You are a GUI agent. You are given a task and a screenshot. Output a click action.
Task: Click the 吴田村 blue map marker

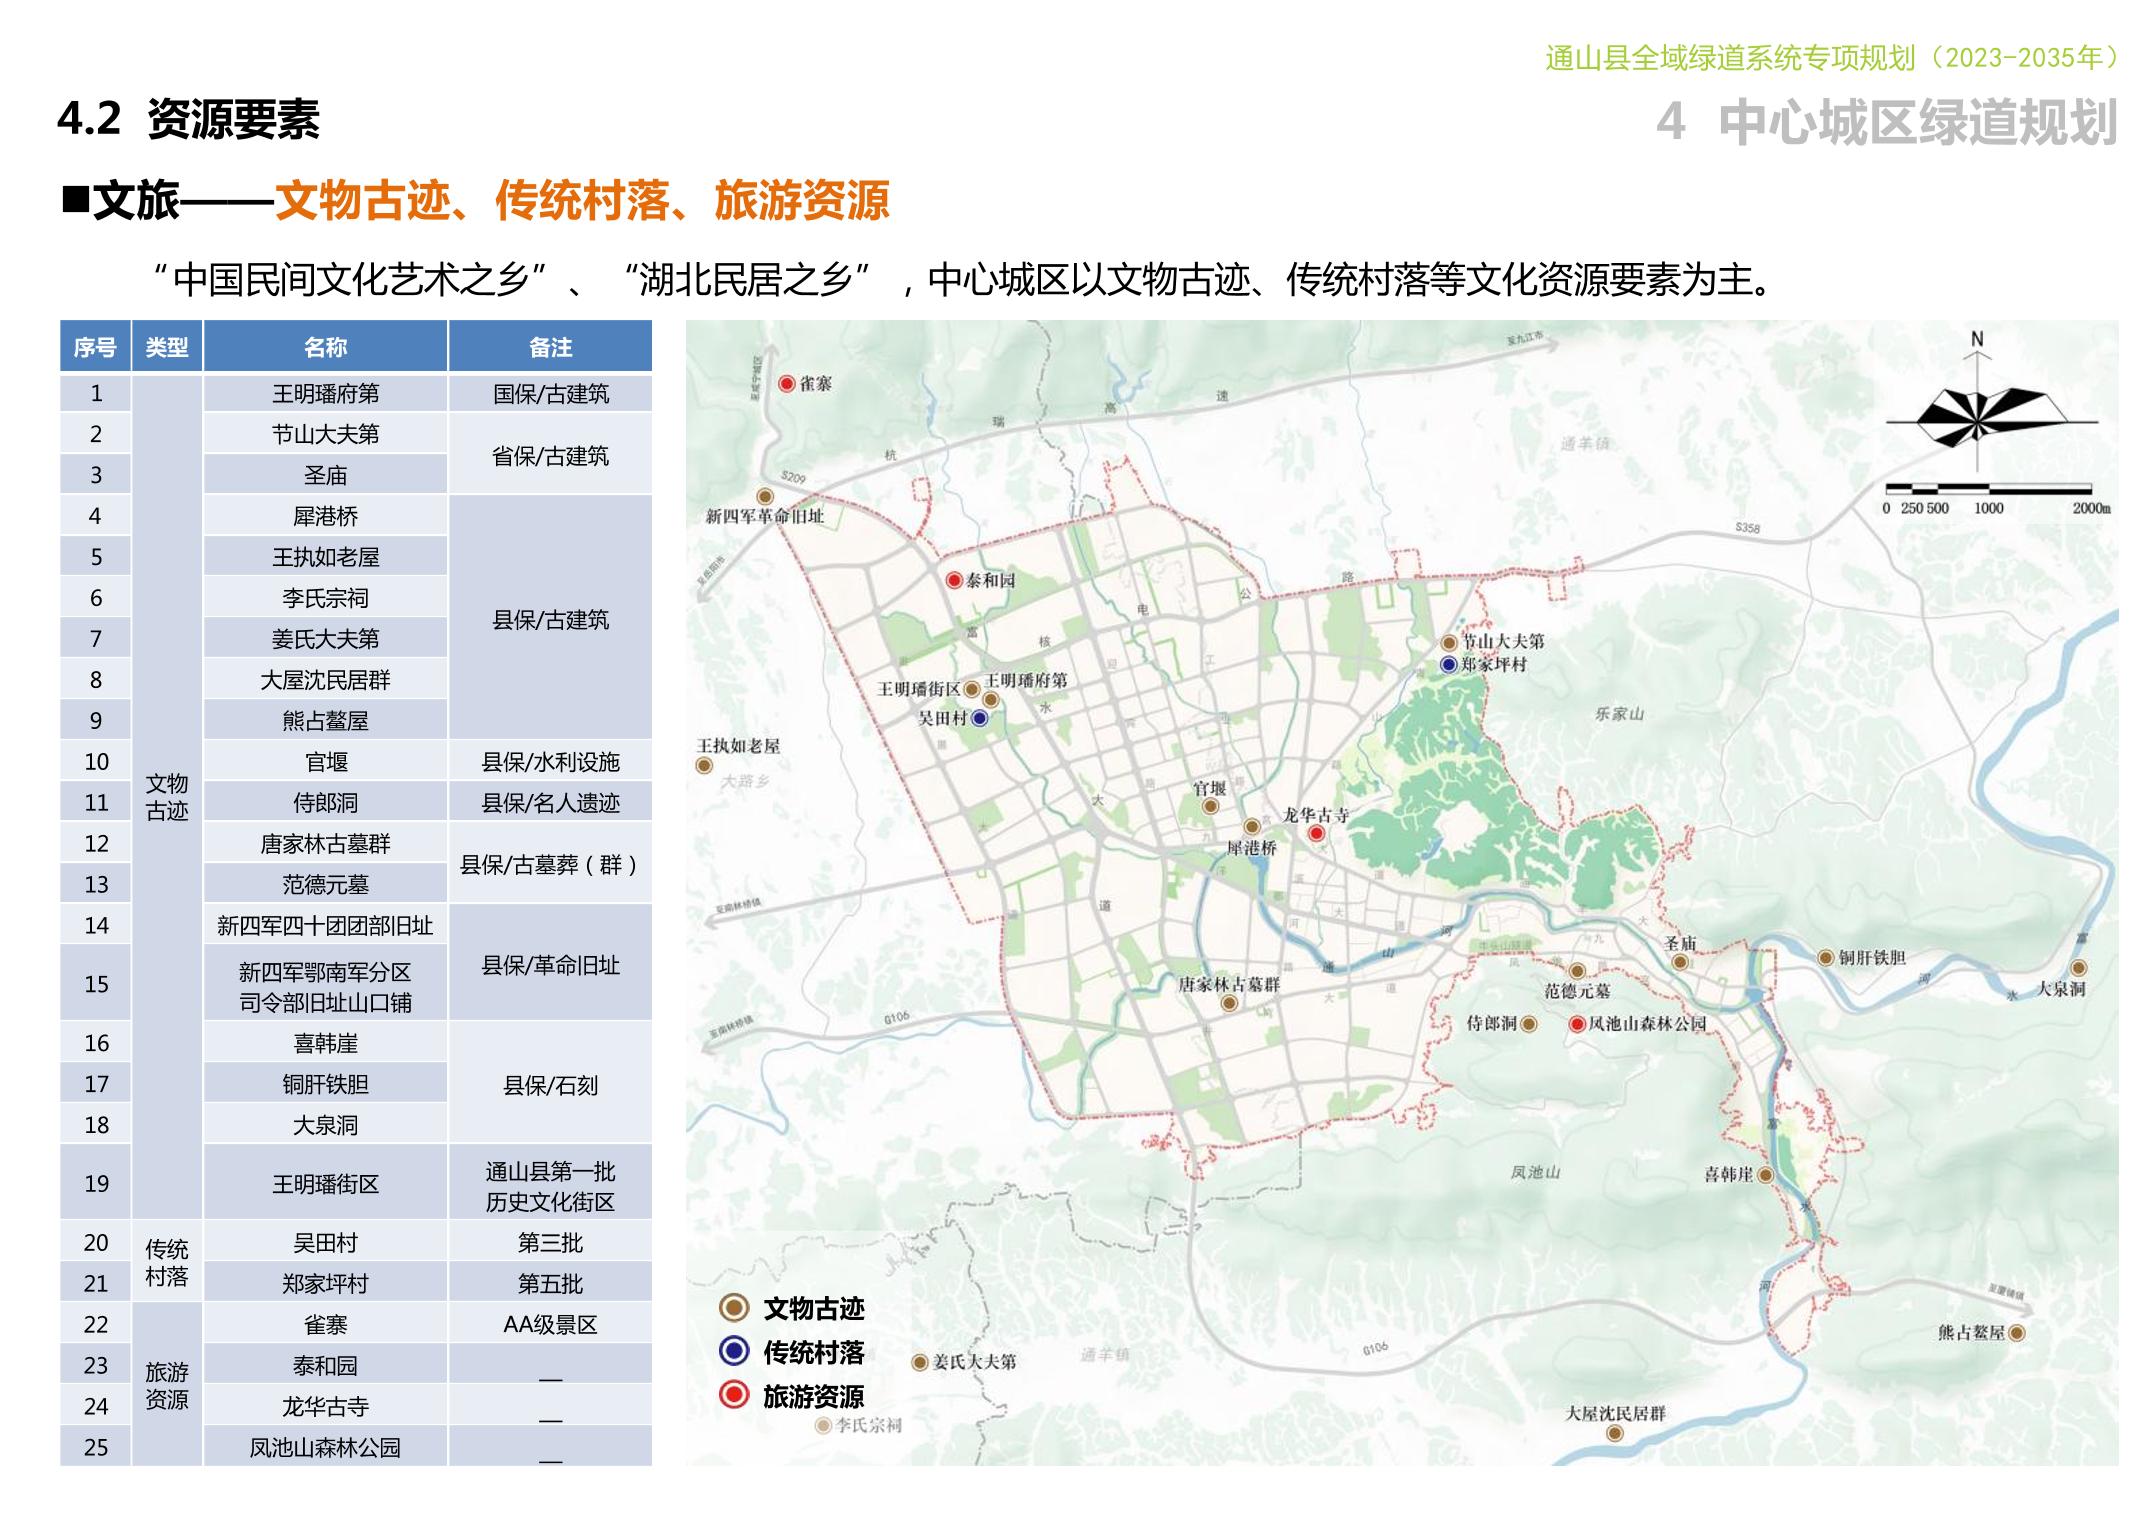point(980,718)
